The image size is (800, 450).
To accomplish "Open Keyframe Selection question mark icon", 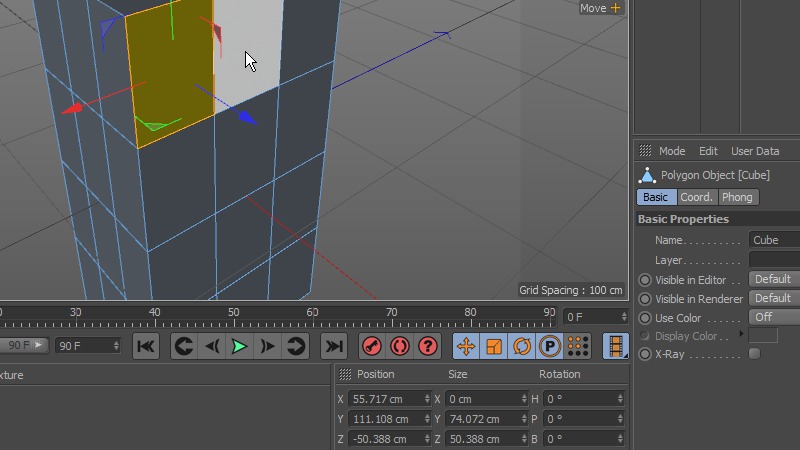I will pos(428,346).
